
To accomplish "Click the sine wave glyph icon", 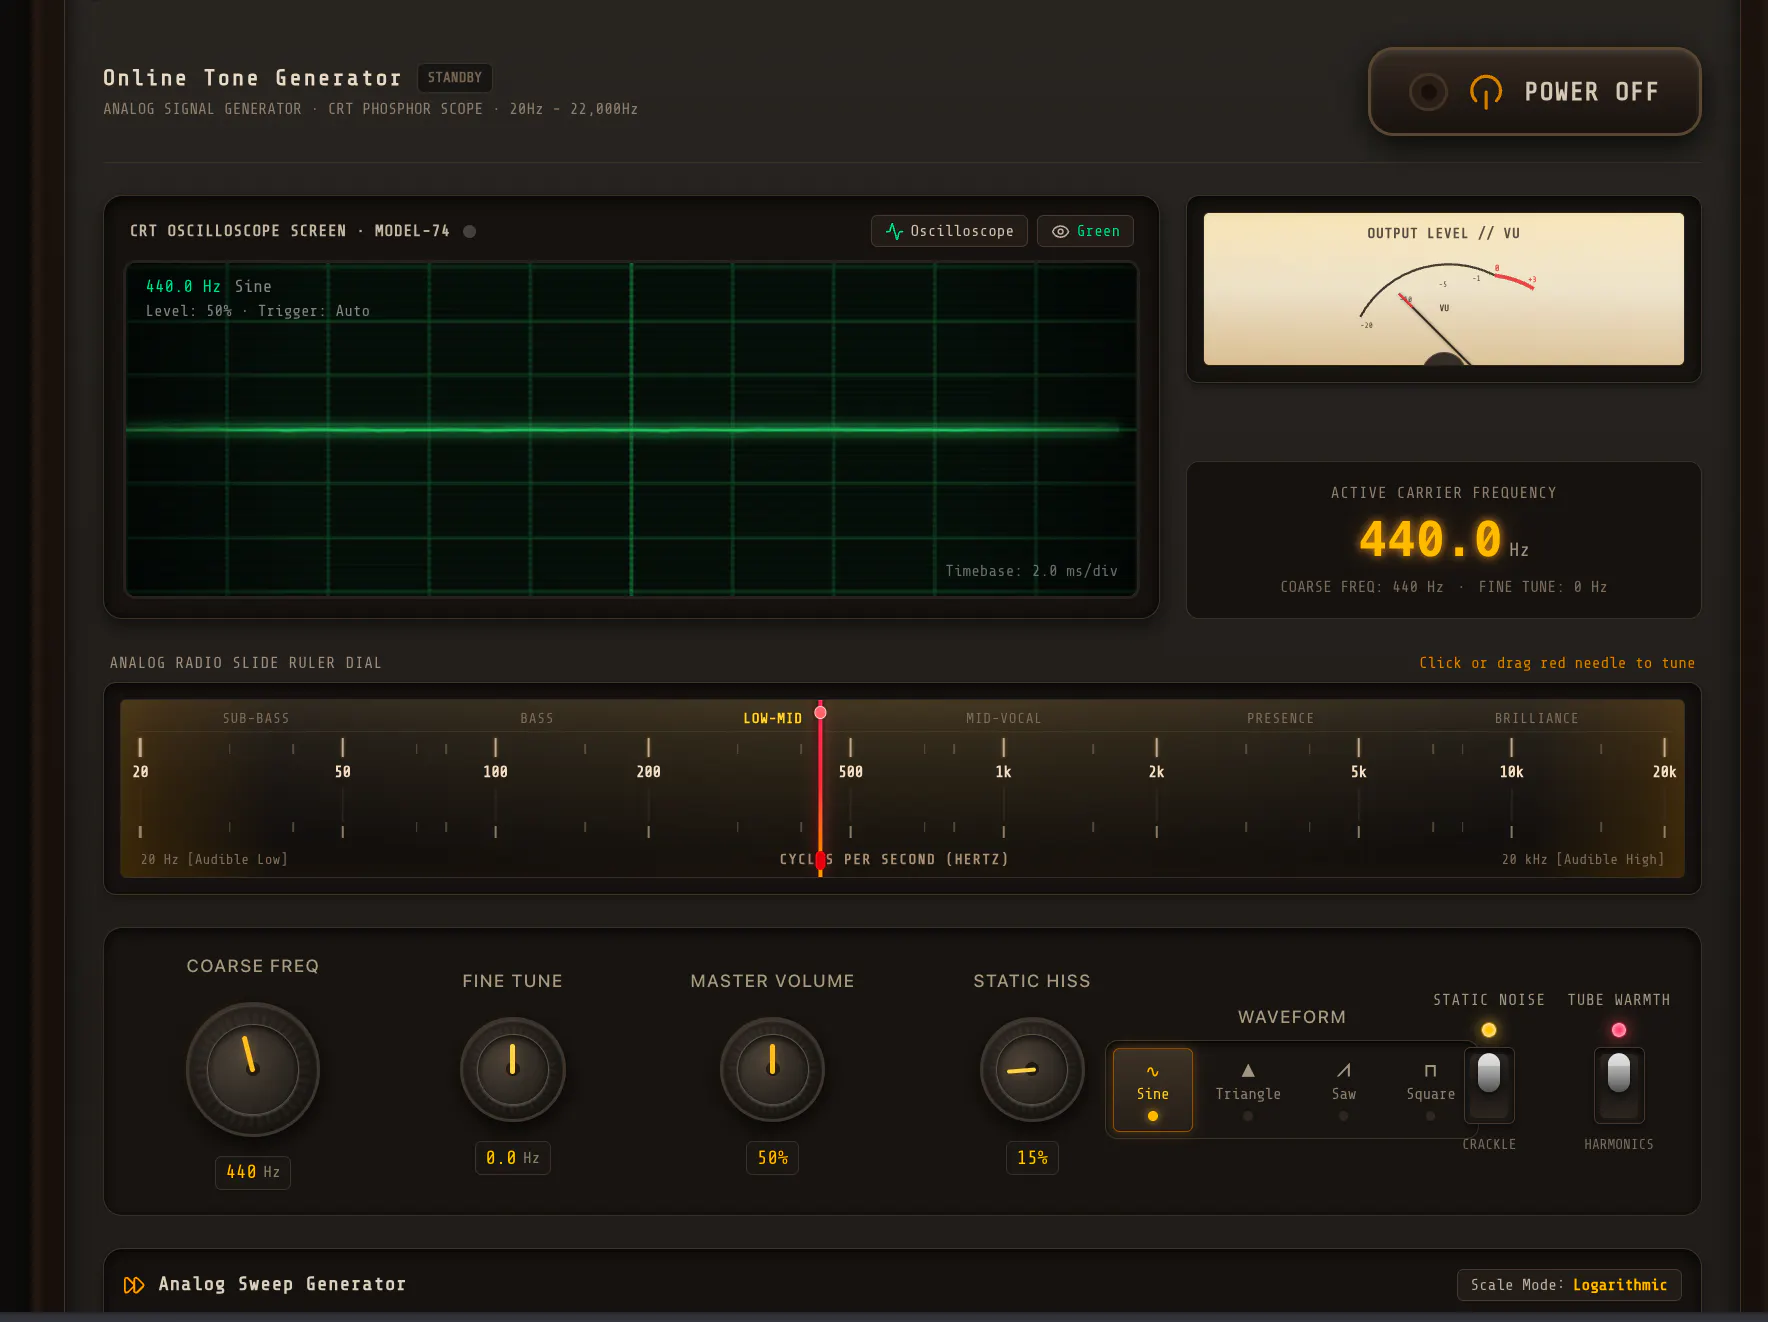I will point(1153,1071).
